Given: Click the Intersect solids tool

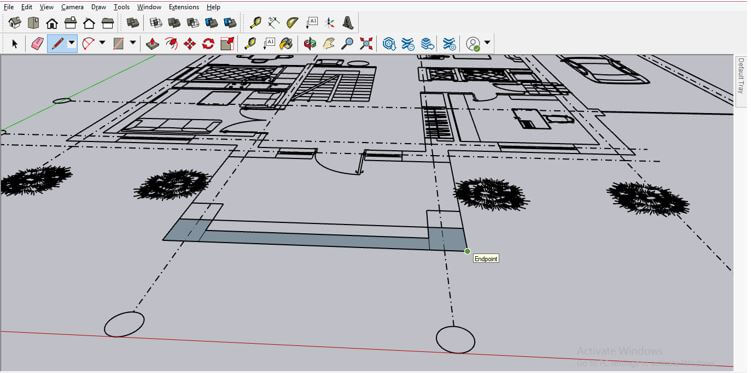Looking at the screenshot, I should (x=174, y=23).
